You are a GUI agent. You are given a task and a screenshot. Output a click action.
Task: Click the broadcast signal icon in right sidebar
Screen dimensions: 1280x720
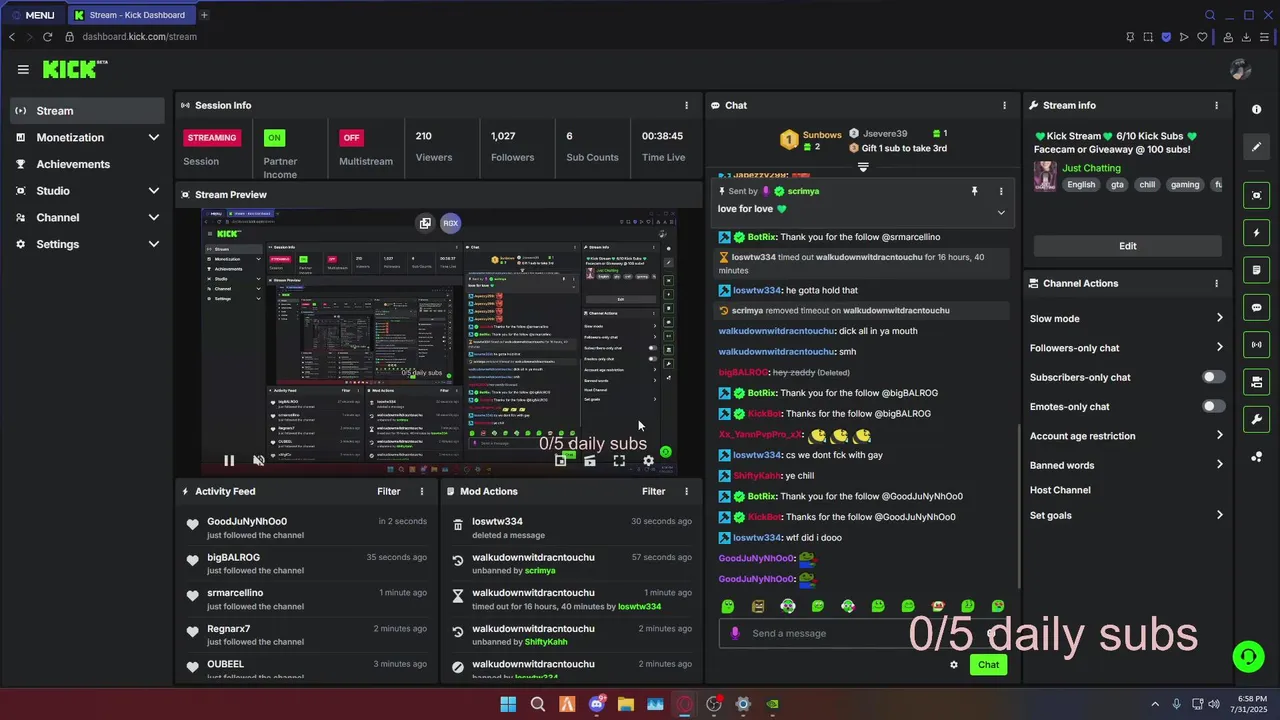pyautogui.click(x=1257, y=345)
